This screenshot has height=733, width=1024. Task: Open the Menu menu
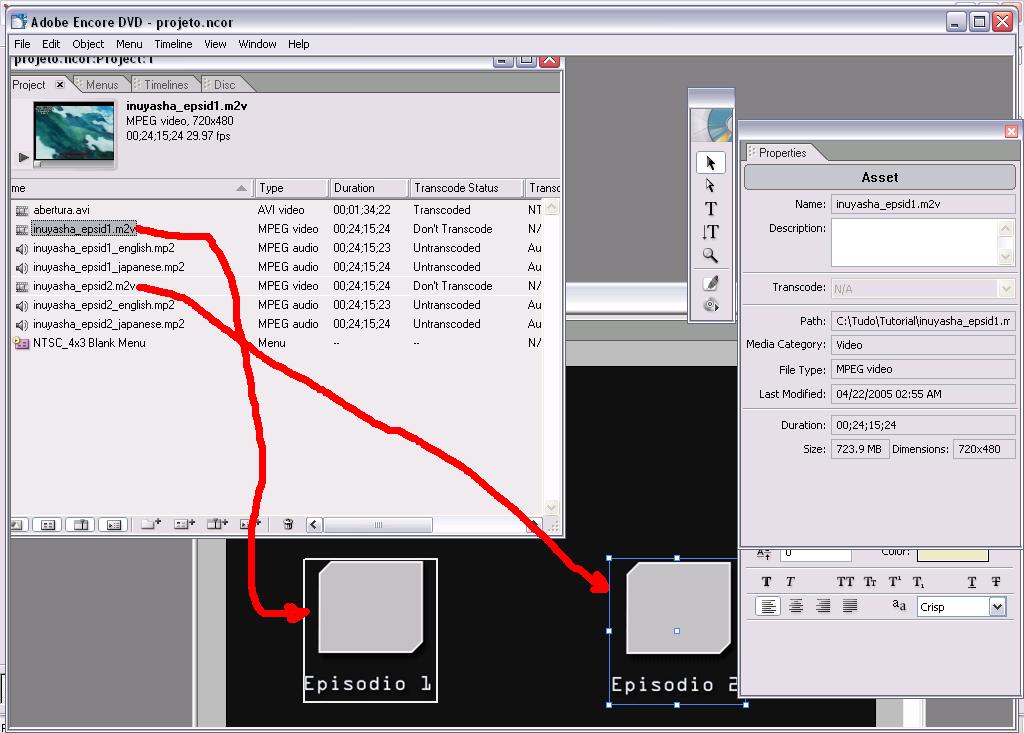tap(129, 44)
